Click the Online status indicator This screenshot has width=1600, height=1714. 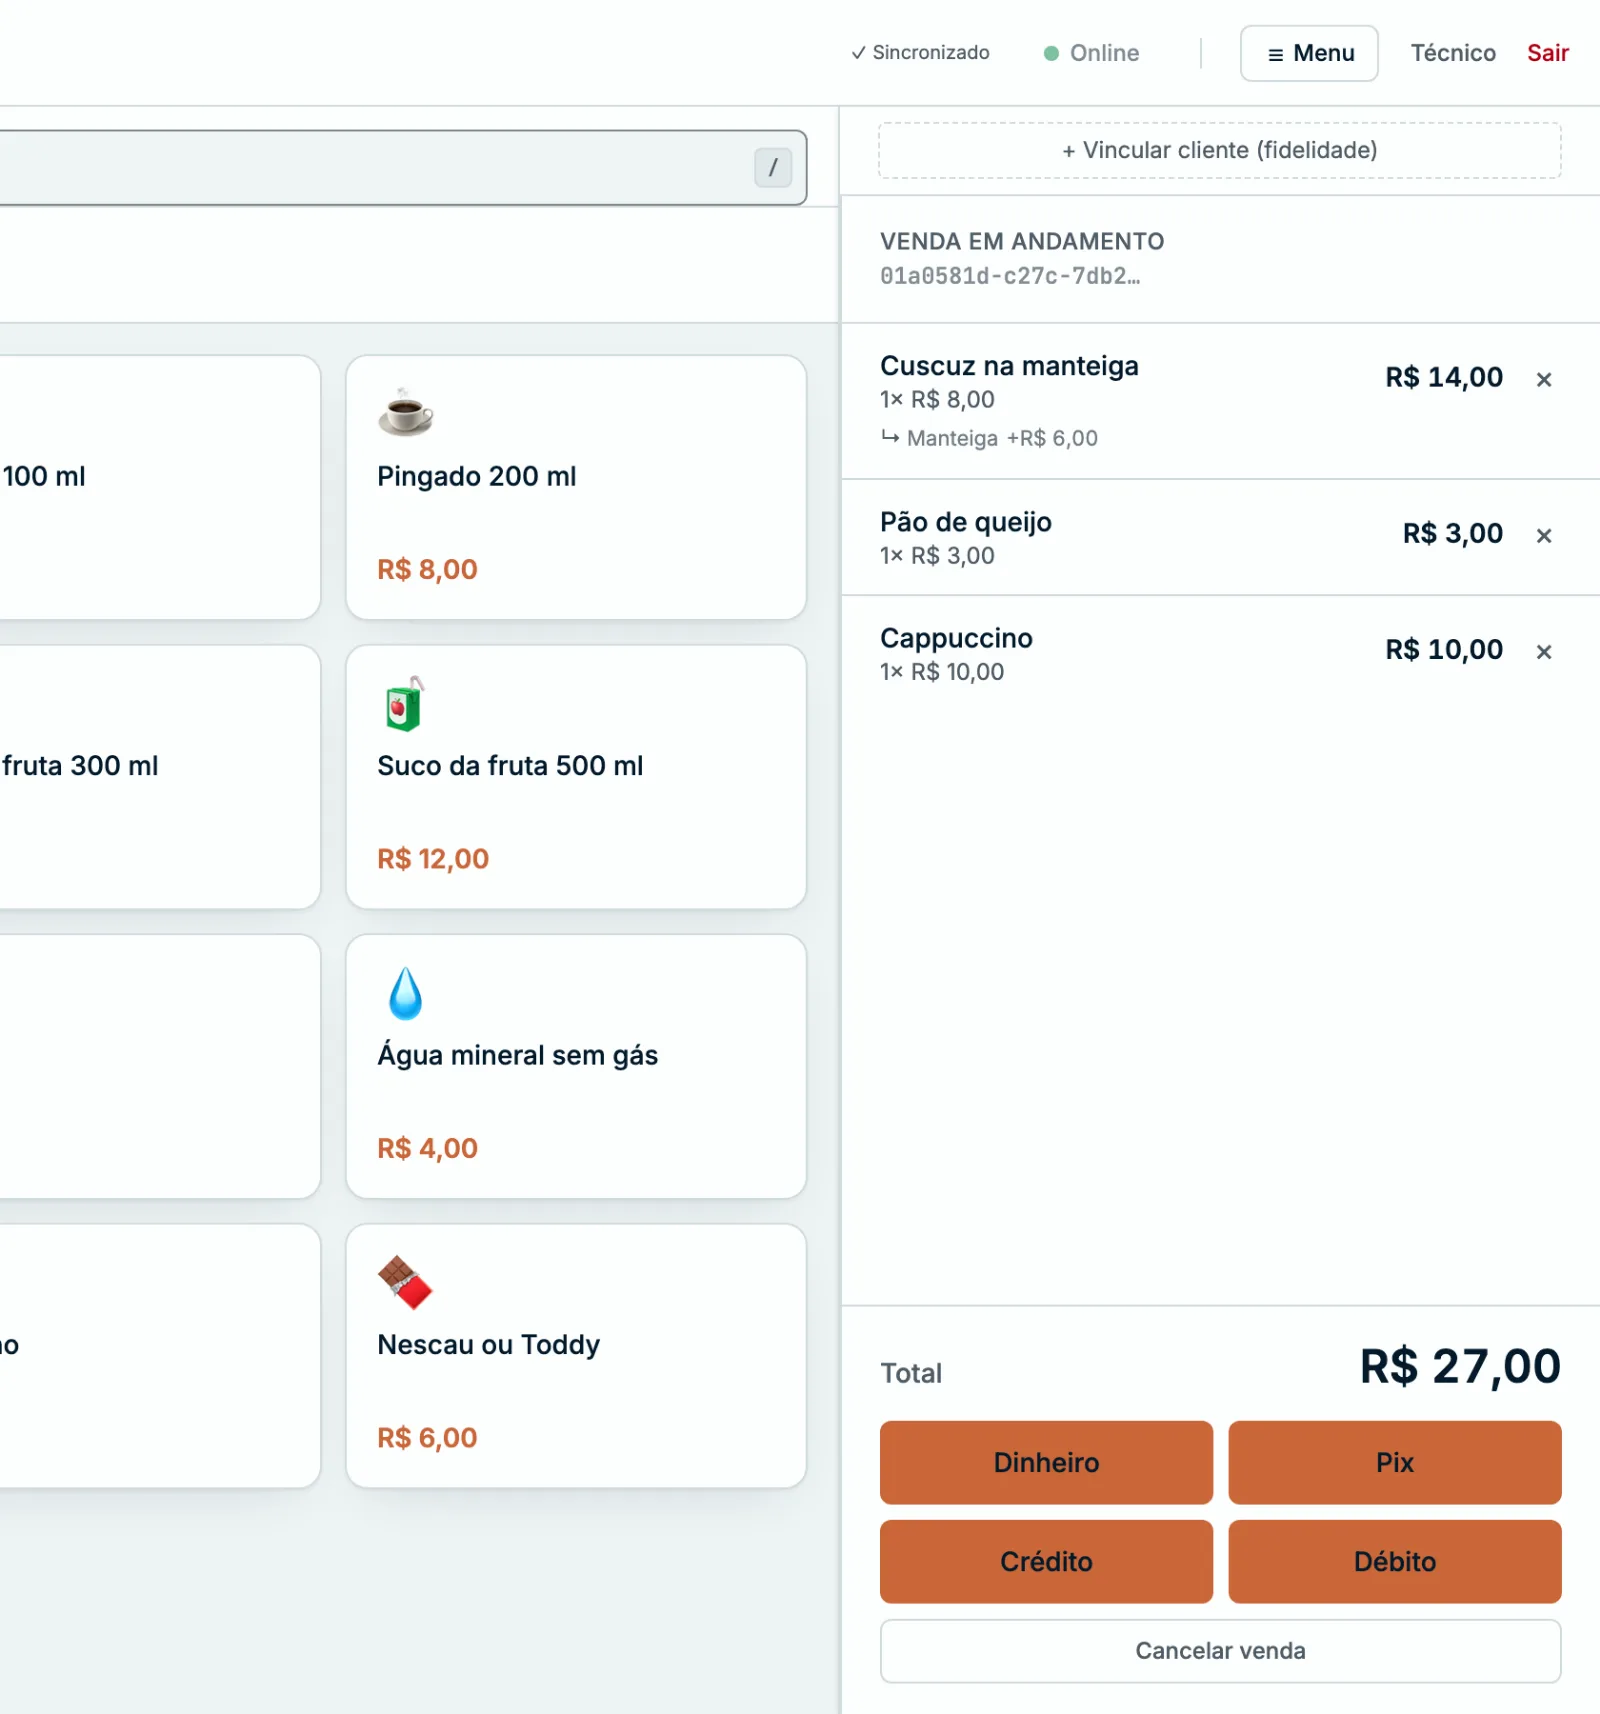[1091, 53]
